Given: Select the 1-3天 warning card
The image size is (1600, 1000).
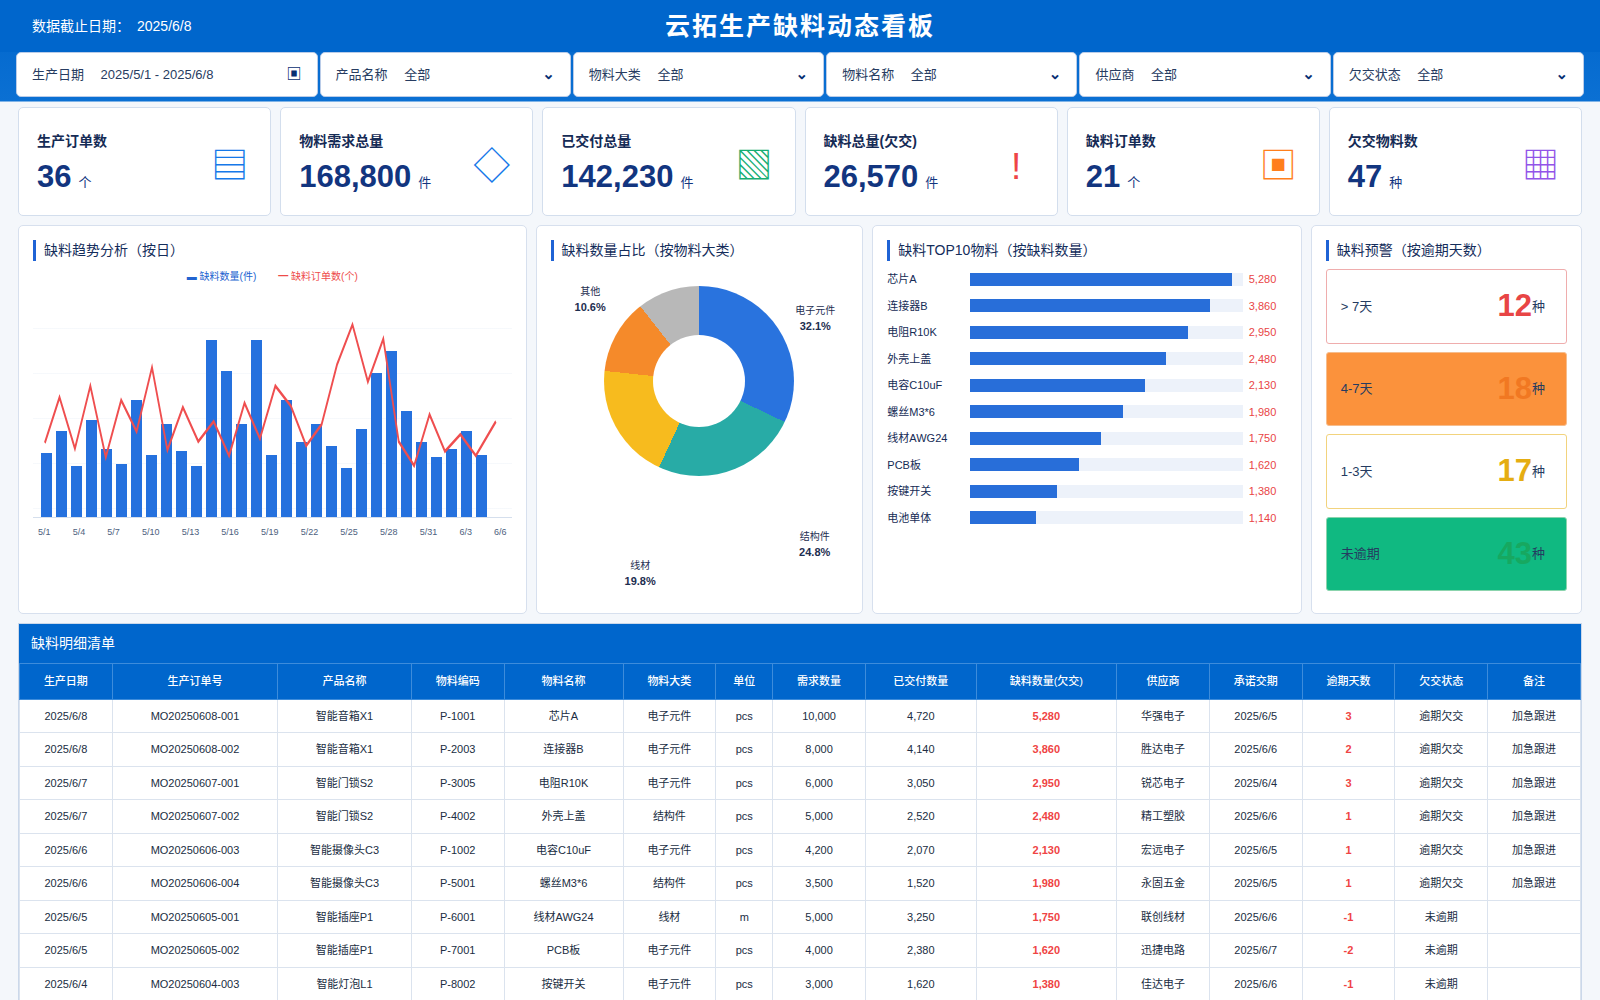Looking at the screenshot, I should point(1446,471).
